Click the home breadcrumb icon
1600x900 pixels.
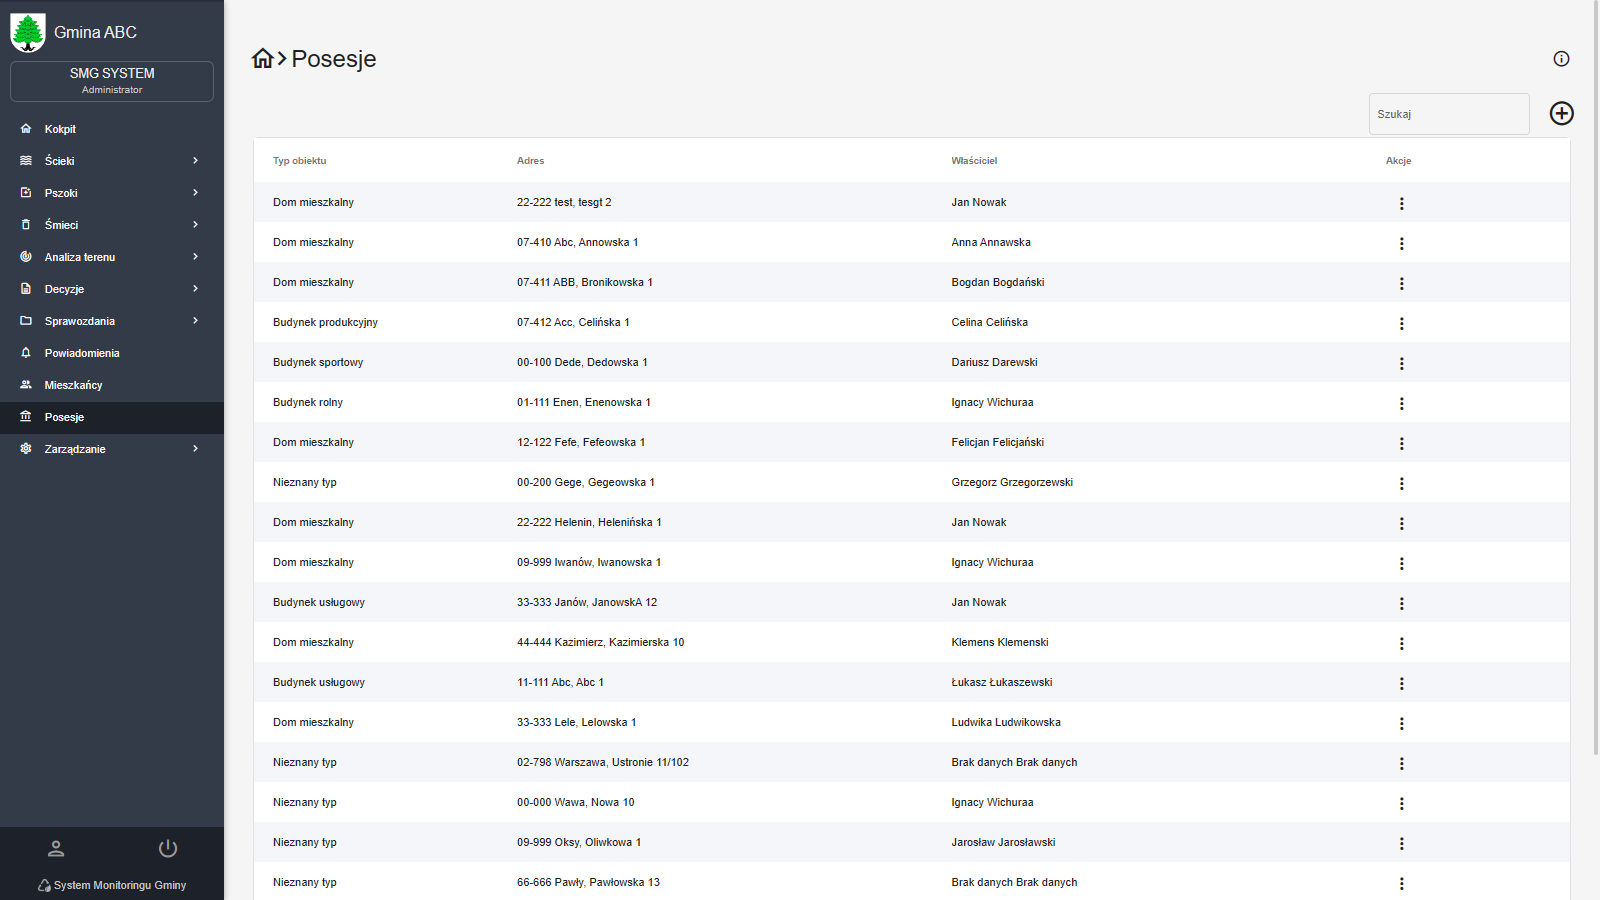(x=262, y=59)
